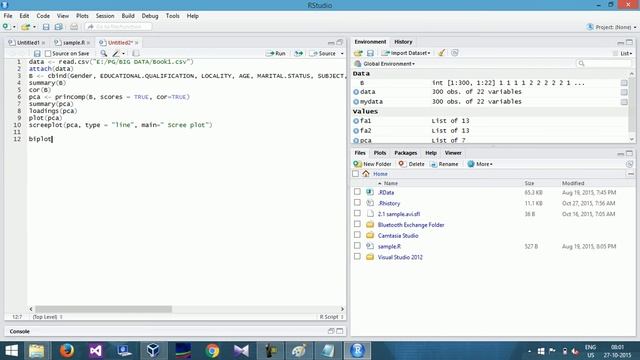Refresh Environment pane icon

tap(455, 53)
